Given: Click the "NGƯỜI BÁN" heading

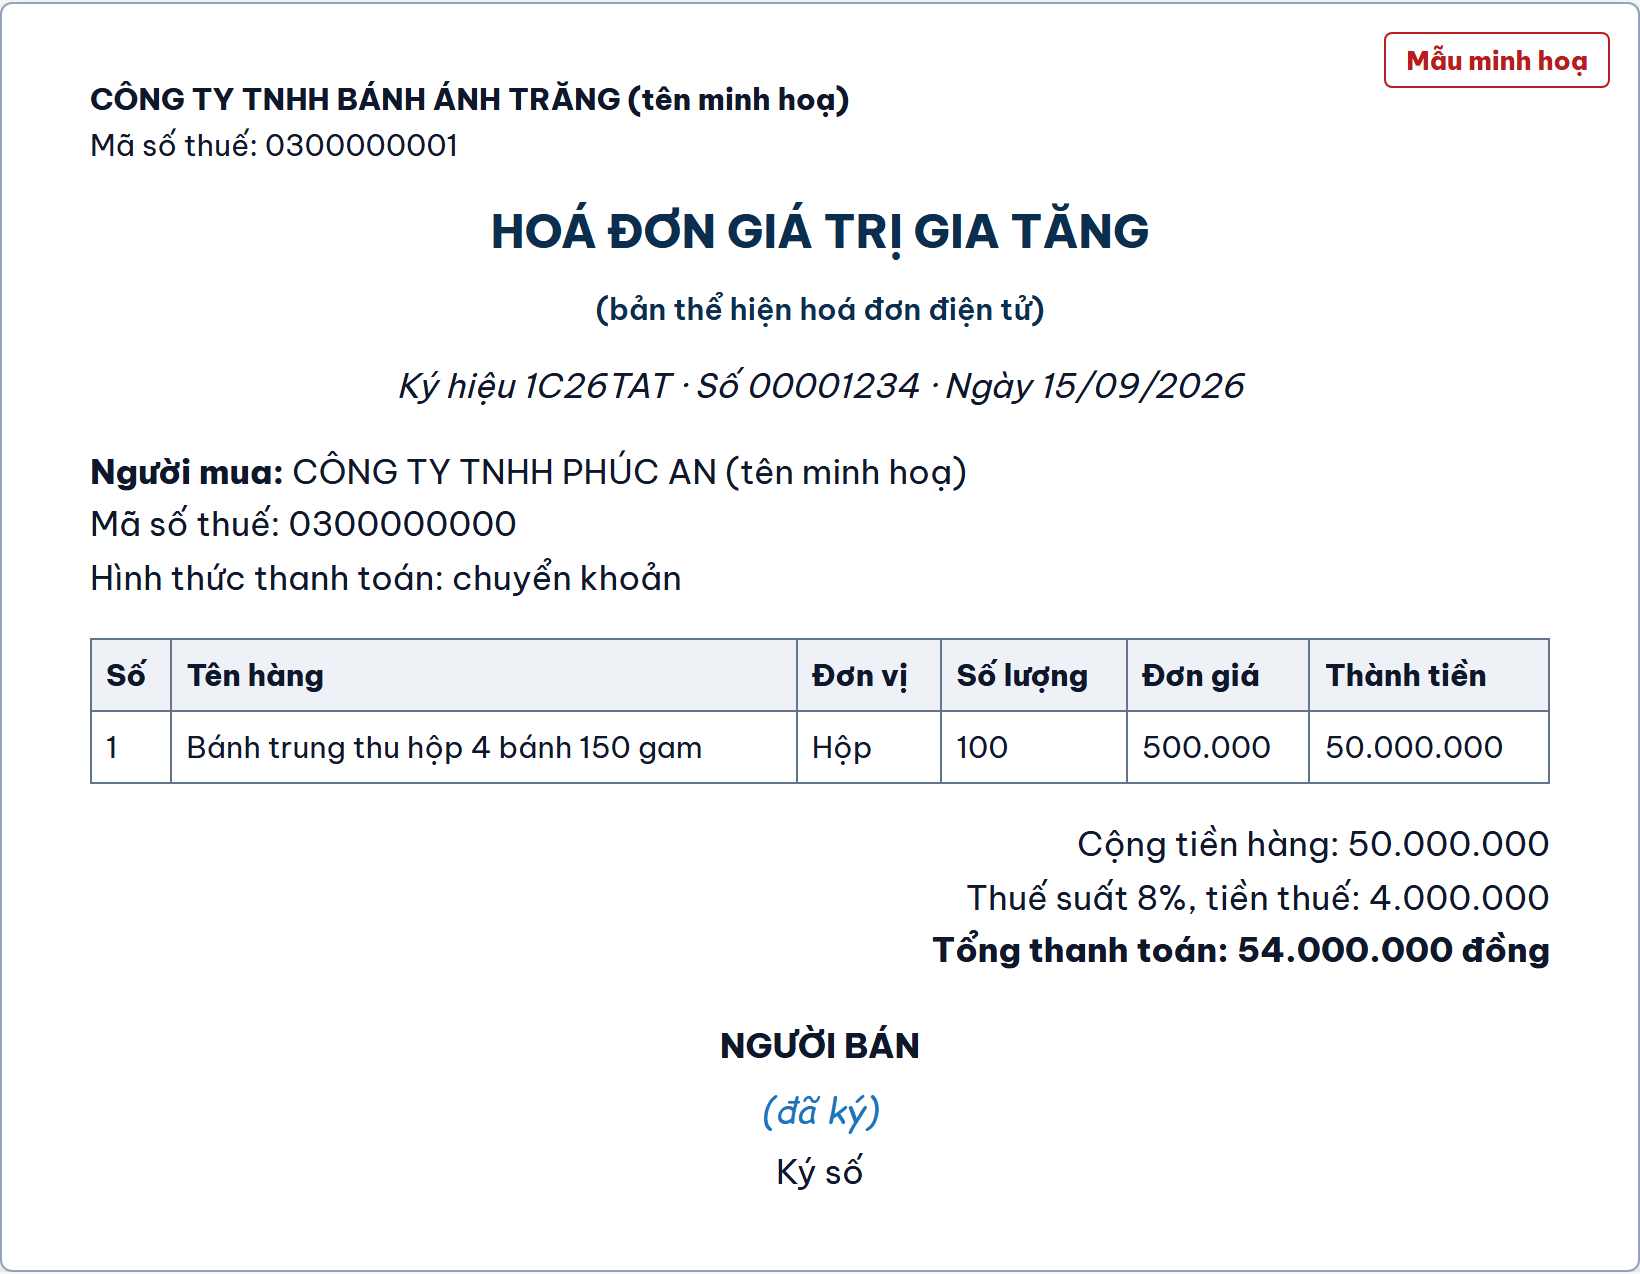Looking at the screenshot, I should (820, 1046).
